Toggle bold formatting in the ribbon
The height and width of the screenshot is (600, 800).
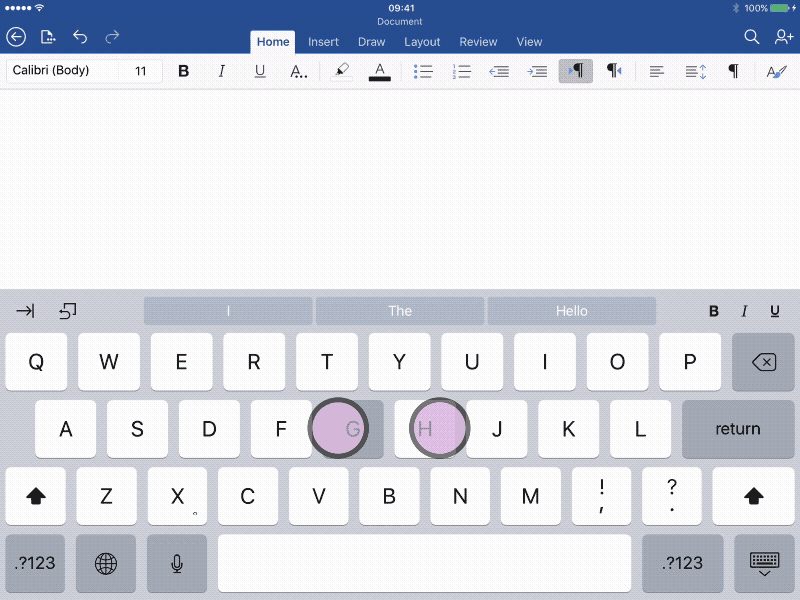[184, 71]
